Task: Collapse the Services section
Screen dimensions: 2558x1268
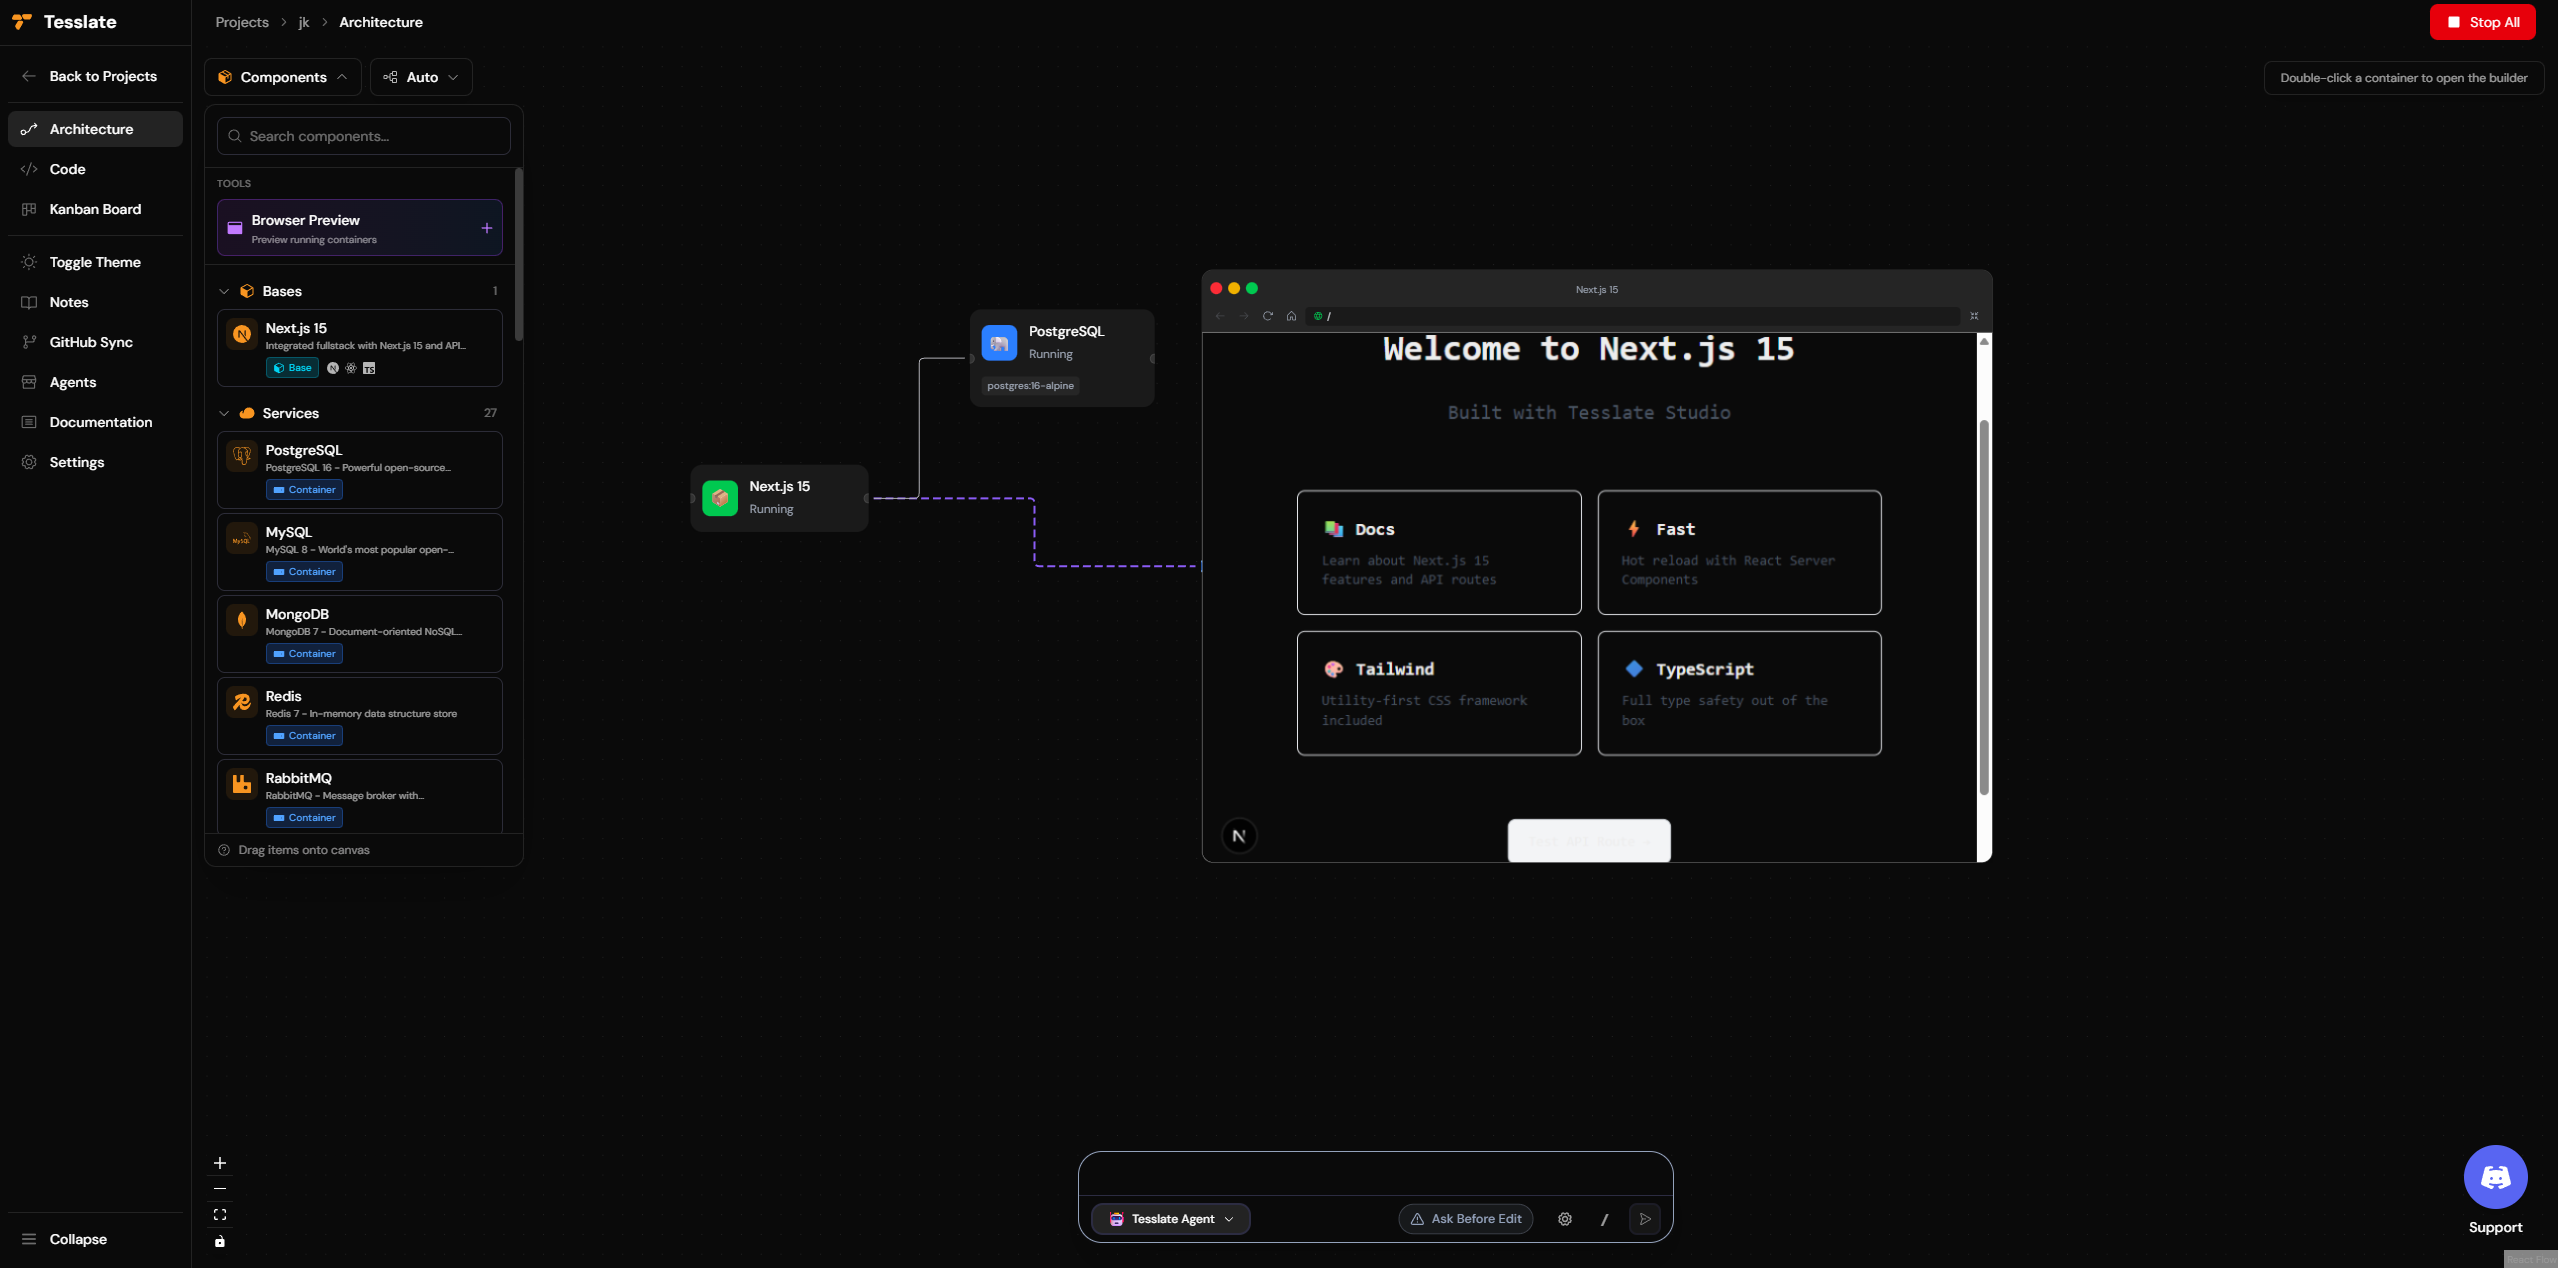Action: coord(224,413)
